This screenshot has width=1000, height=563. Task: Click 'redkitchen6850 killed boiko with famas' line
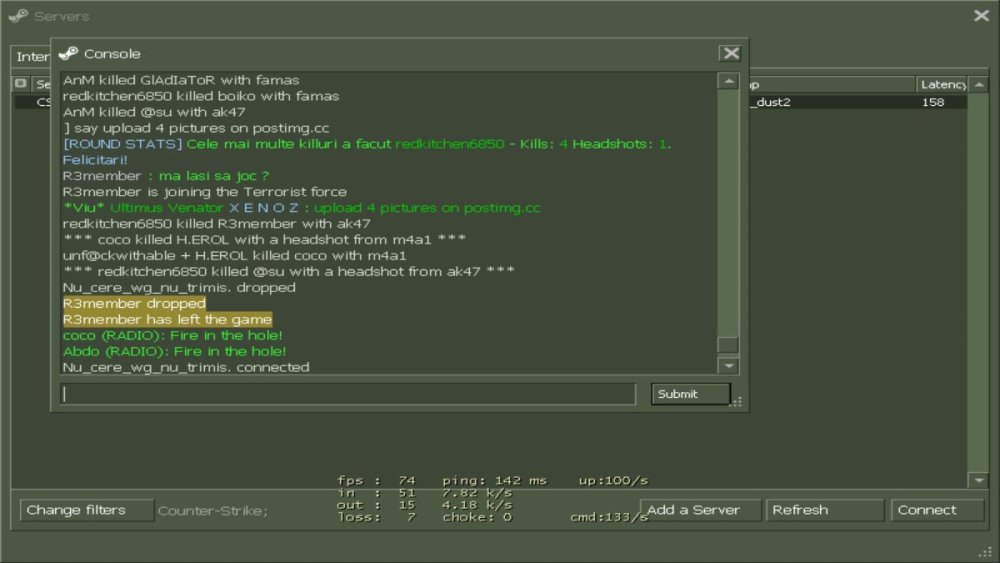click(201, 96)
